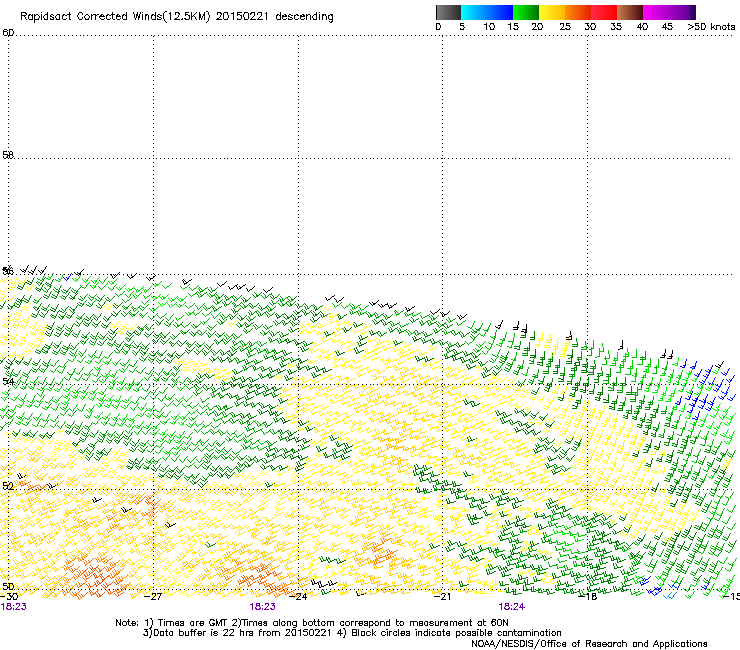Screen dimensions: 740x650
Task: Click the longitude label '-24'
Action: pos(298,597)
